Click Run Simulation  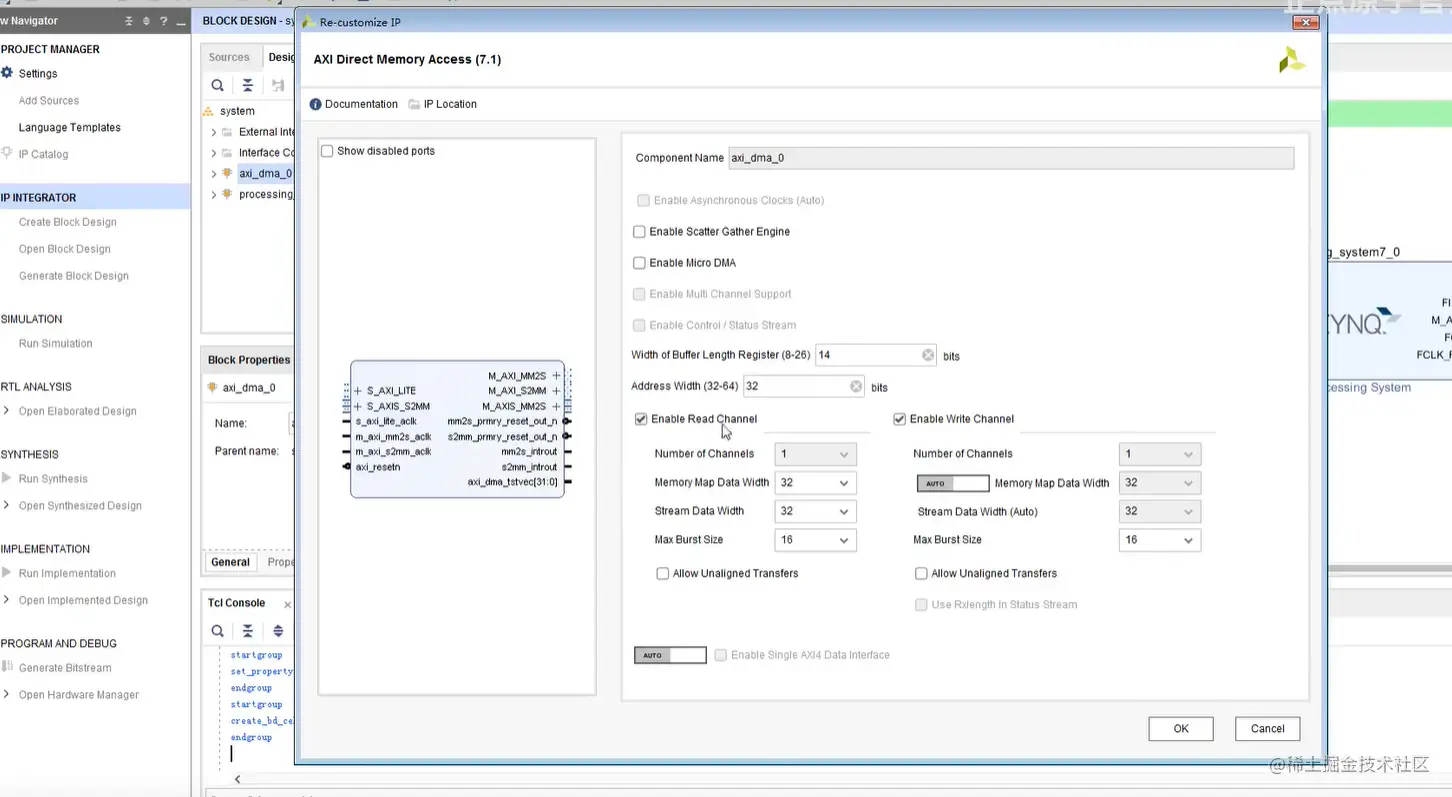[x=56, y=343]
